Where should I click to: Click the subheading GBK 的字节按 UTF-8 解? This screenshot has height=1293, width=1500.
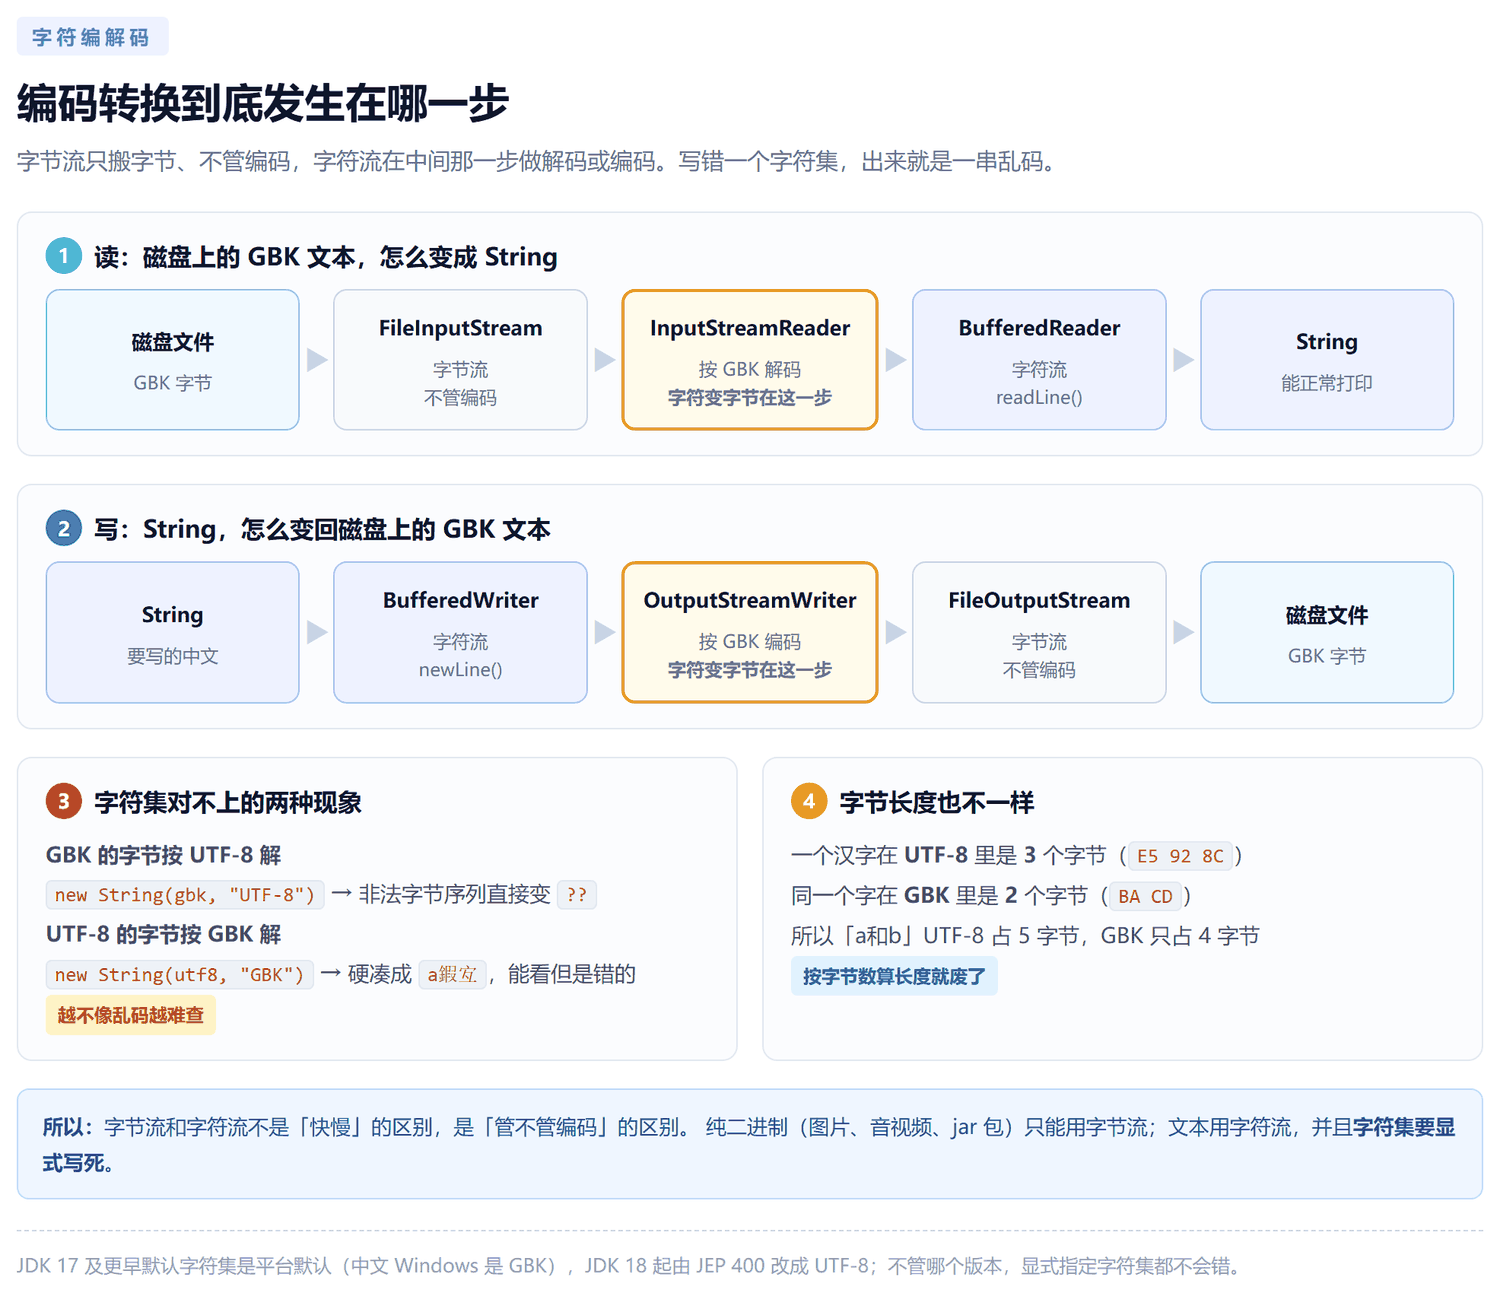point(164,855)
